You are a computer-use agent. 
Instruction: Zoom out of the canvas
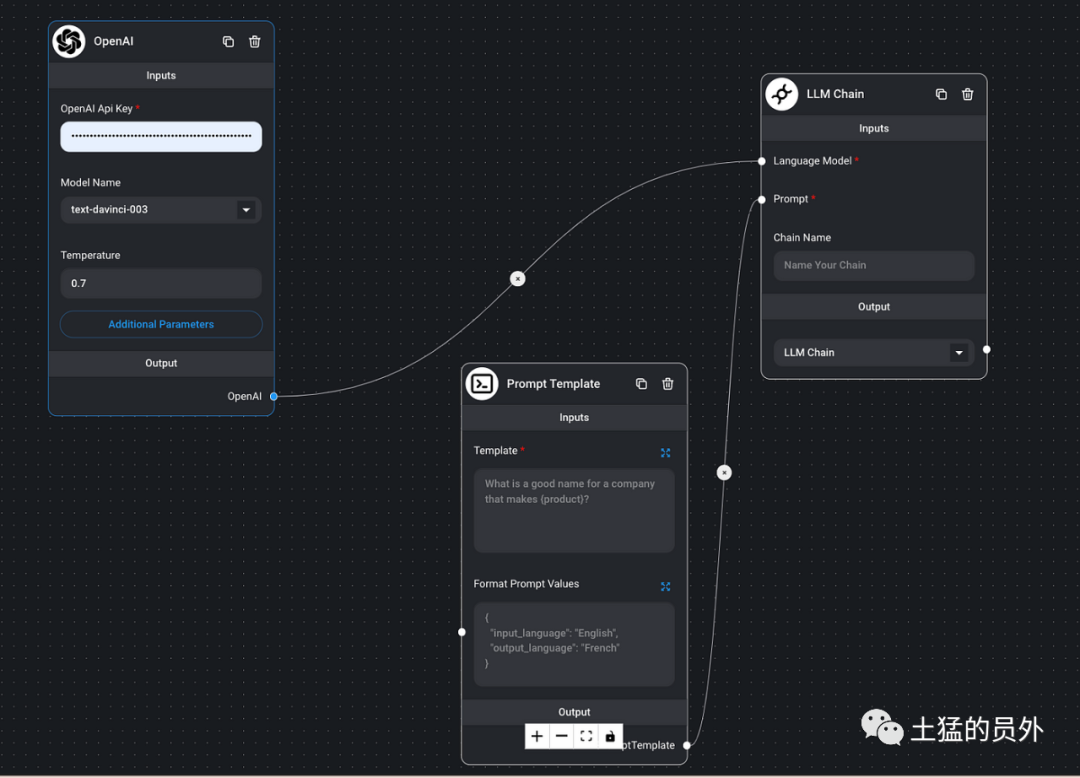[562, 736]
